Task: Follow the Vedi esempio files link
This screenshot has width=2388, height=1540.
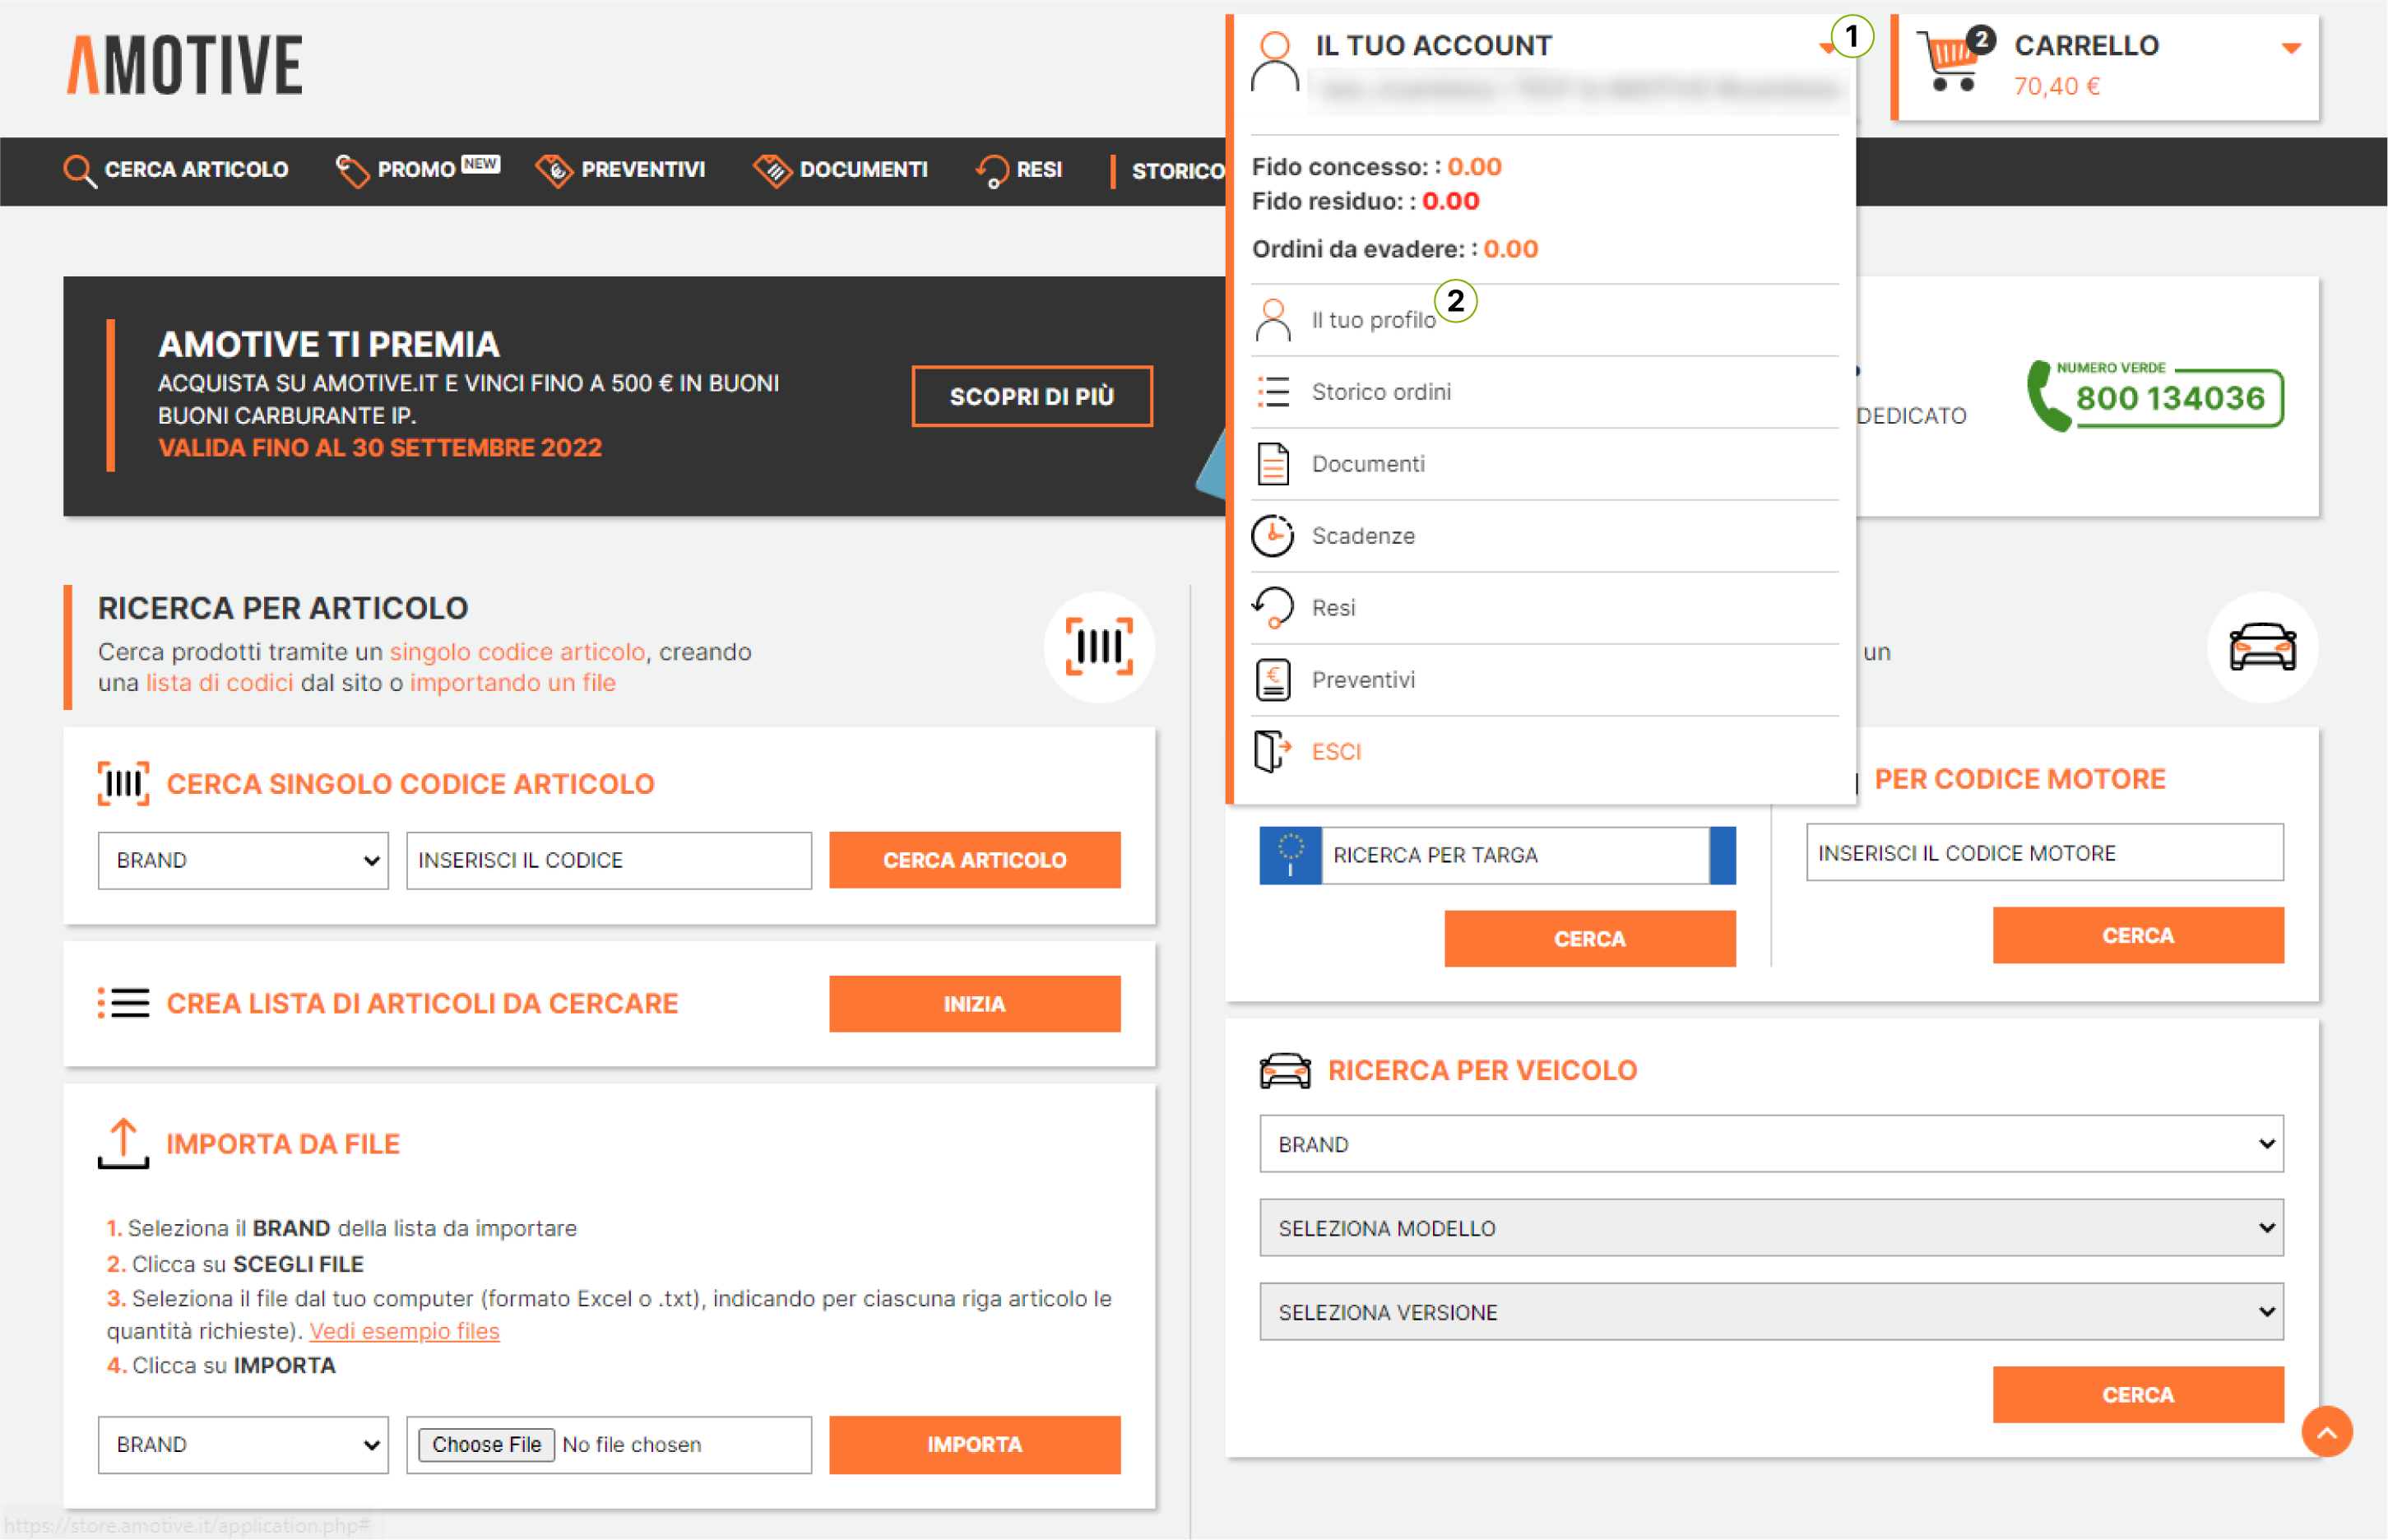Action: click(404, 1331)
